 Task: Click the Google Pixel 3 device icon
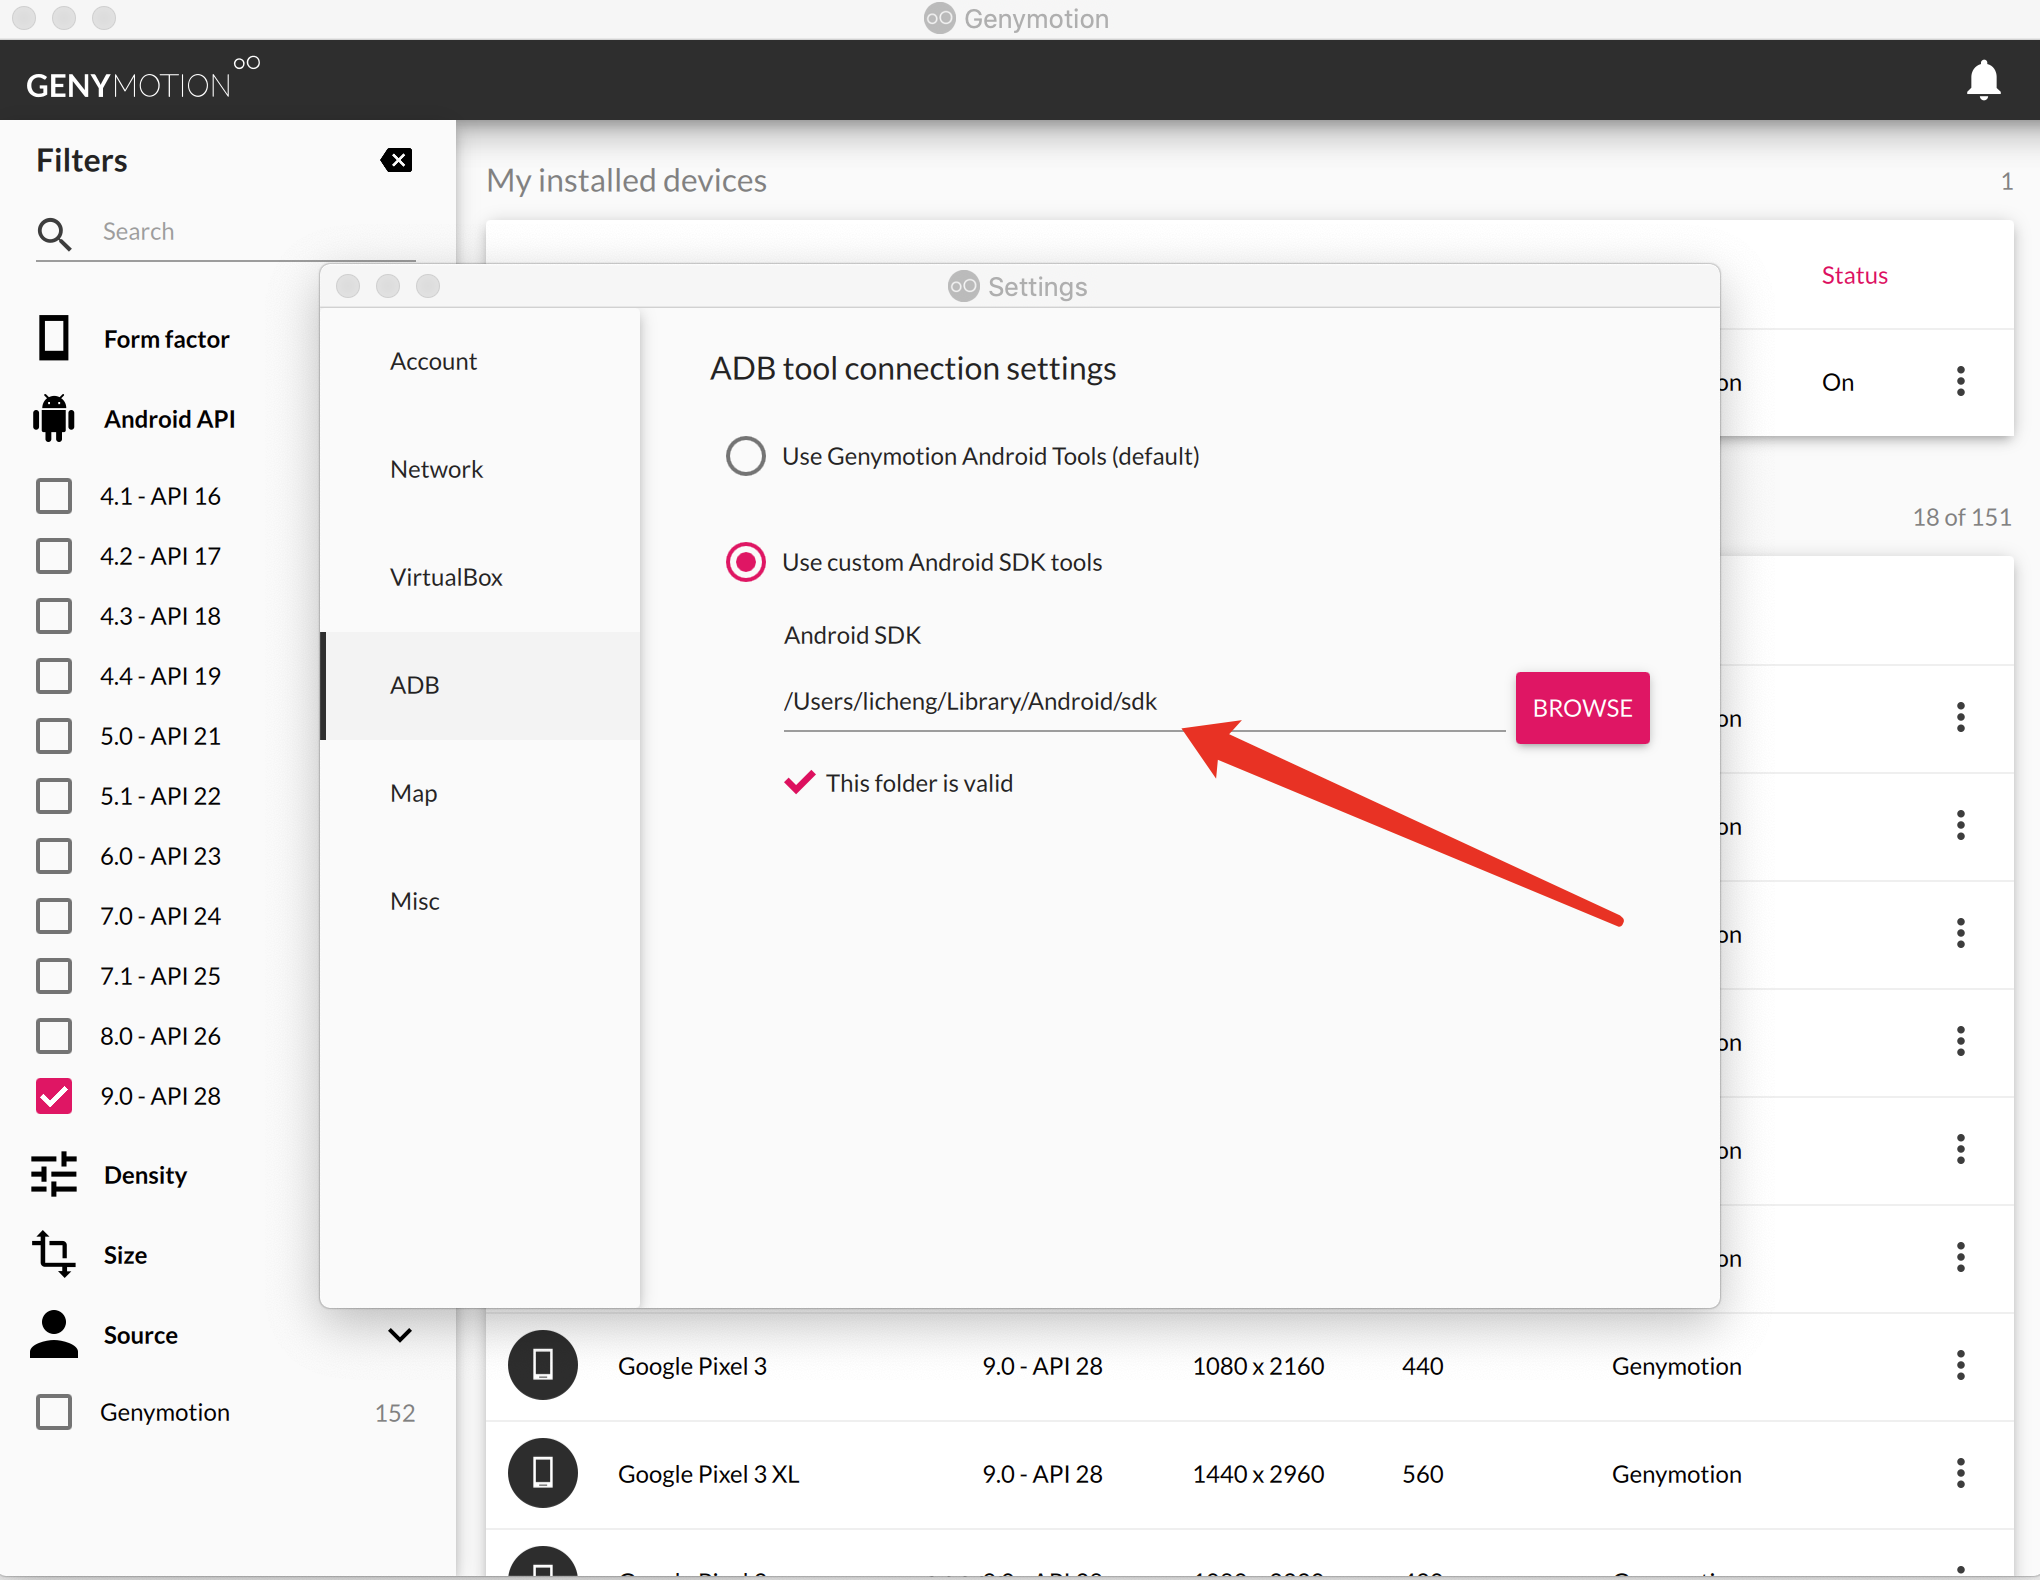tap(543, 1365)
